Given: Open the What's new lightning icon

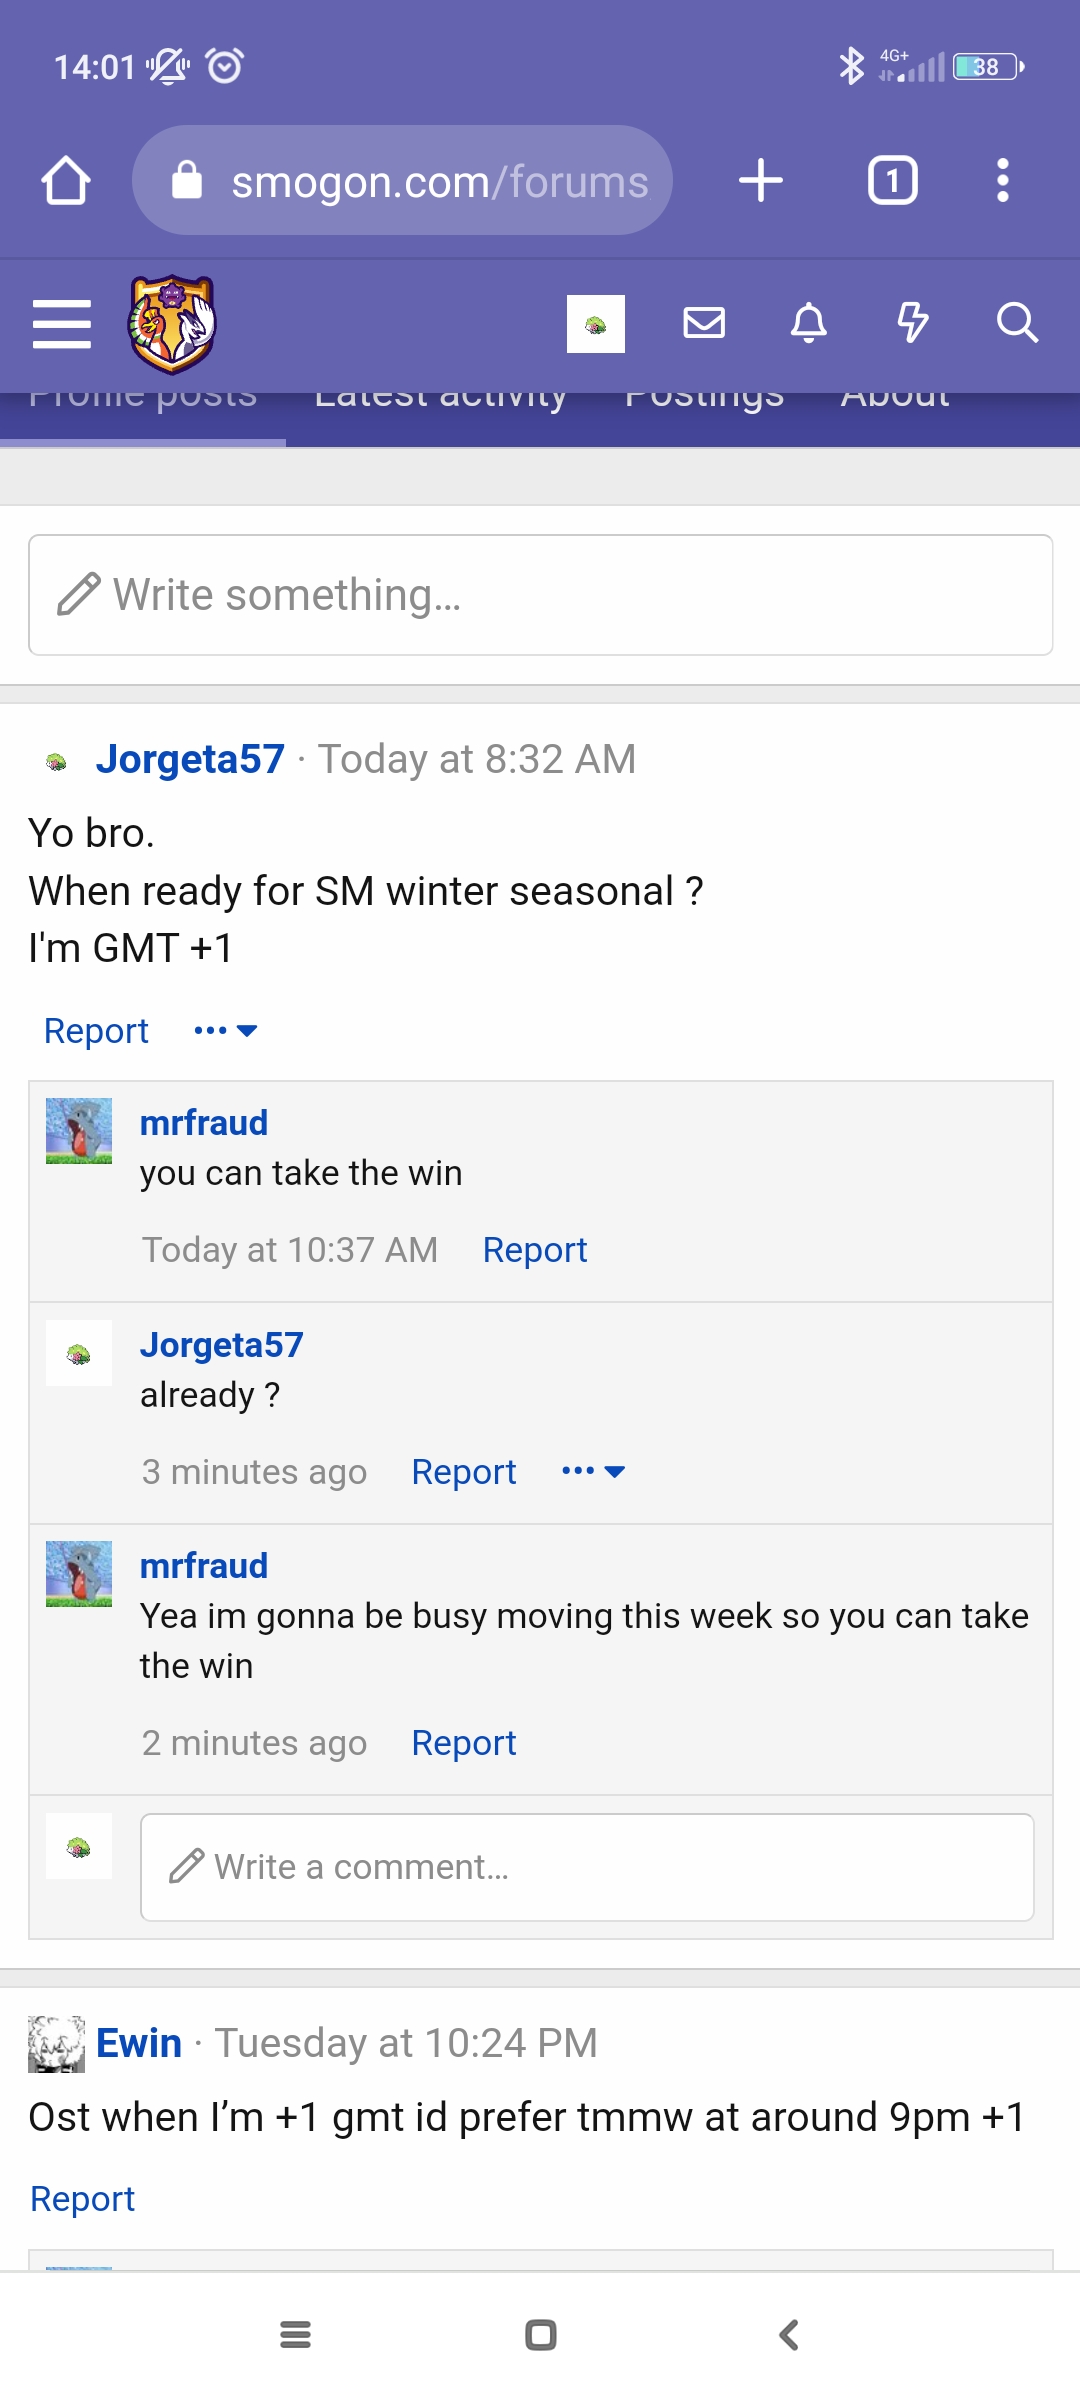Looking at the screenshot, I should point(912,323).
